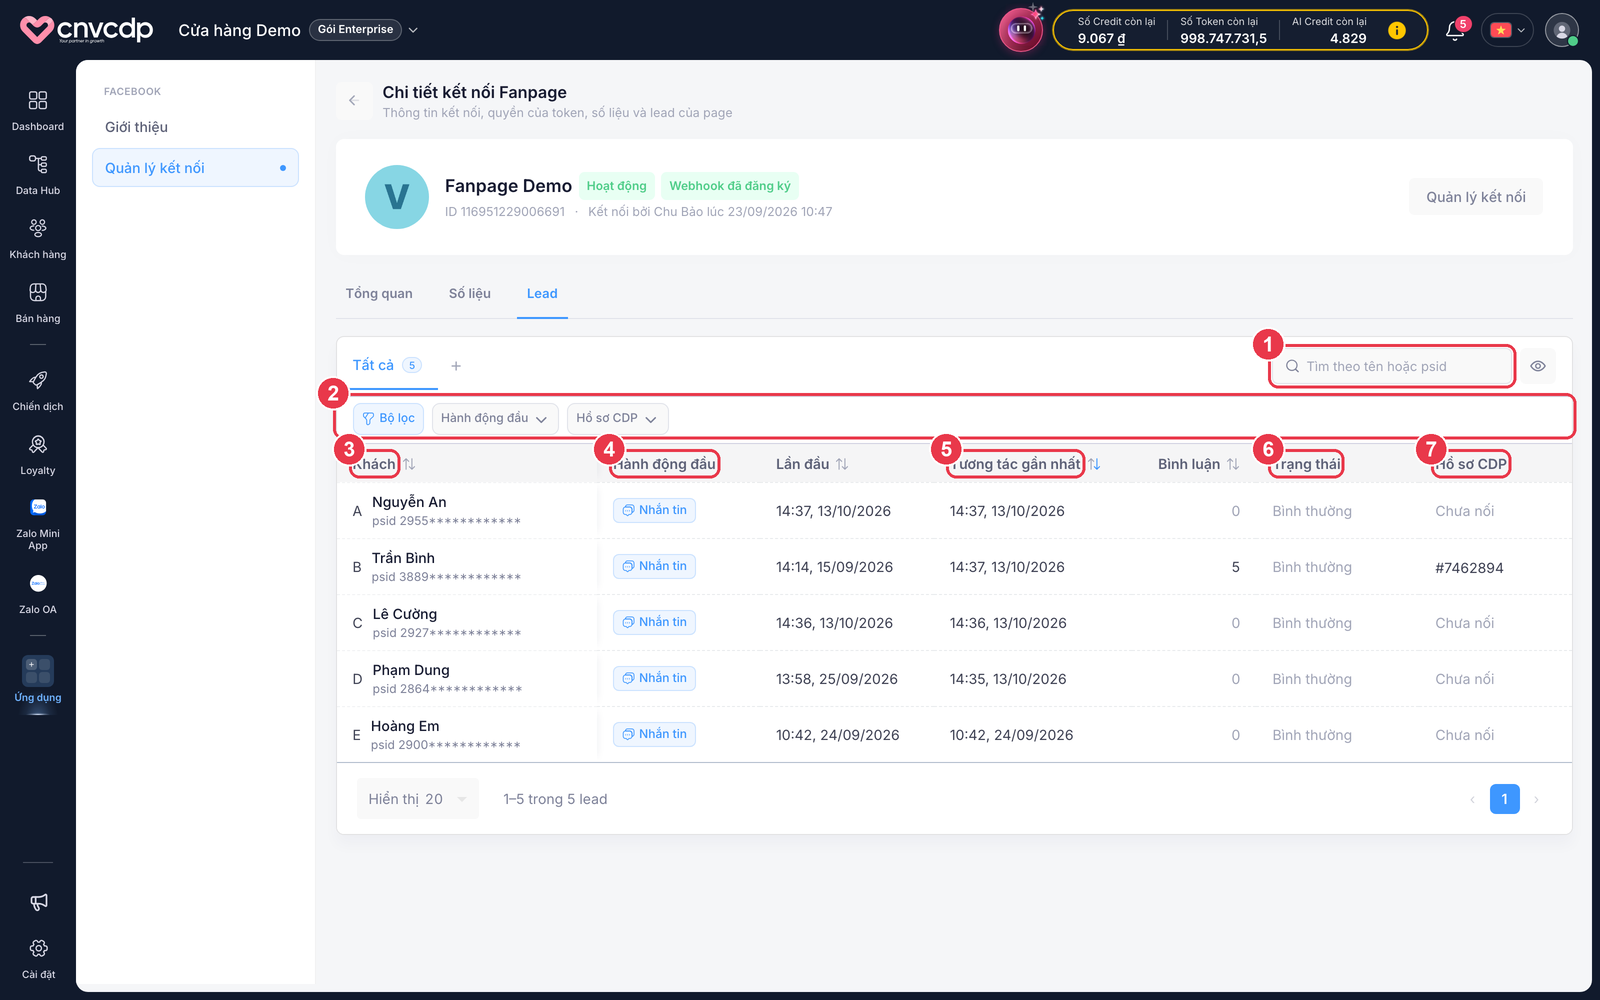Image resolution: width=1600 pixels, height=1000 pixels.
Task: Open Quản lý kết nối sidebar item
Action: (195, 168)
